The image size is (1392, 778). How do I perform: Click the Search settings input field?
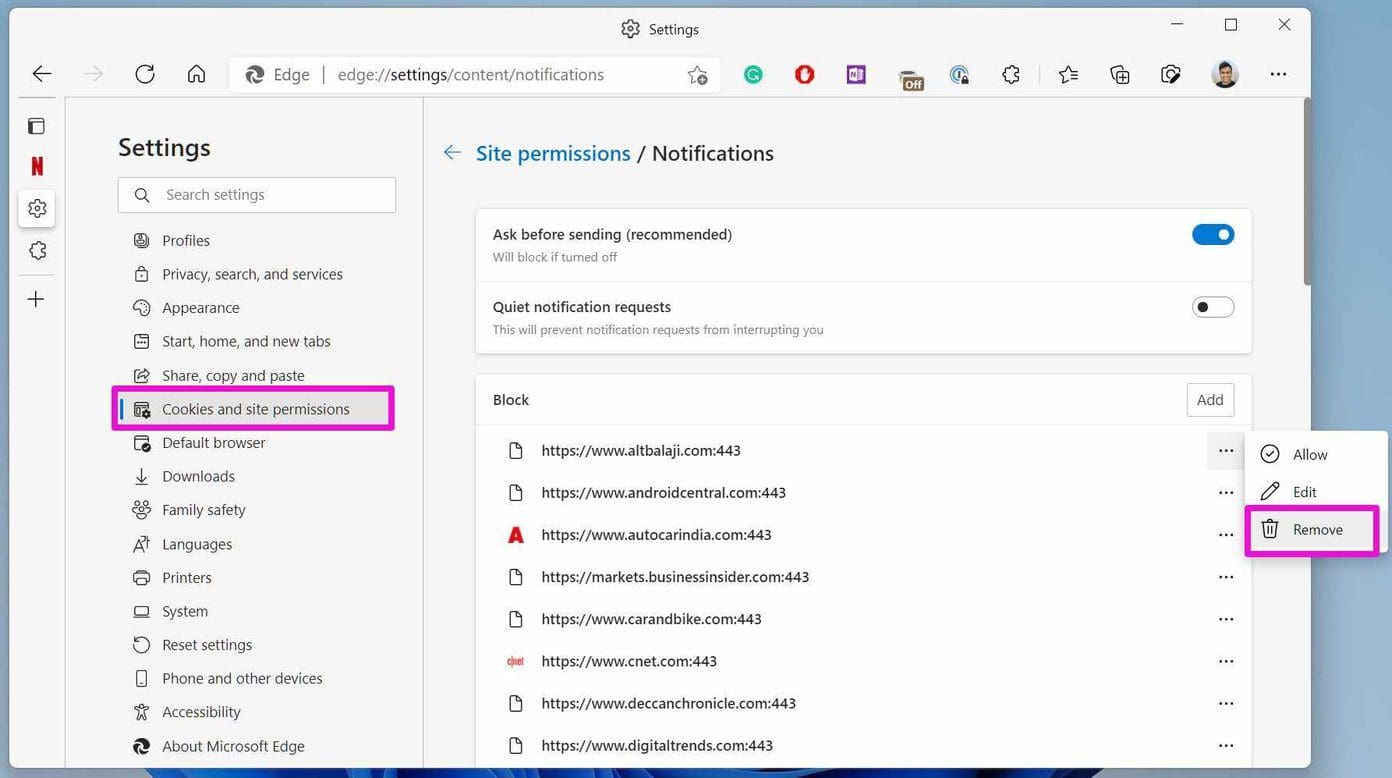coord(256,194)
